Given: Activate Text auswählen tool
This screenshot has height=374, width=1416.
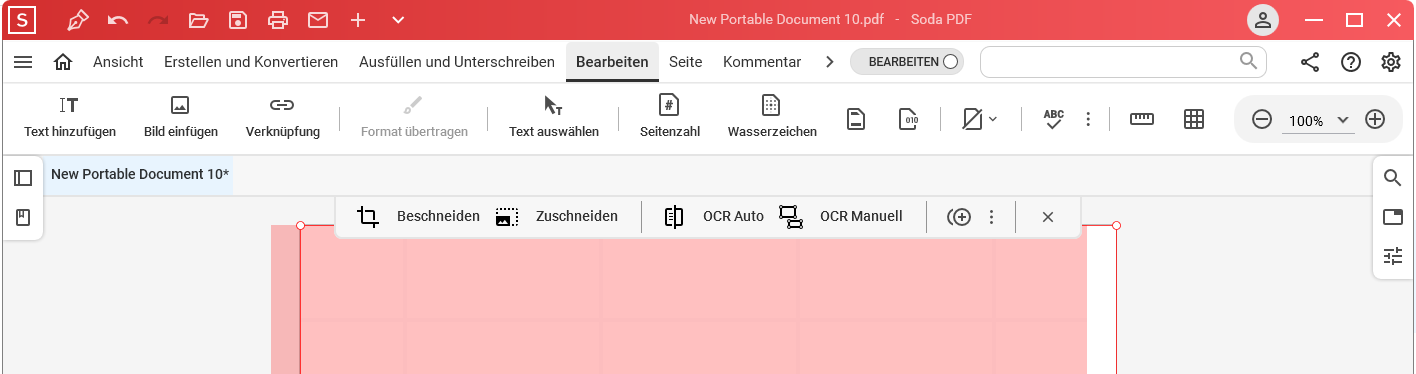Looking at the screenshot, I should 554,118.
